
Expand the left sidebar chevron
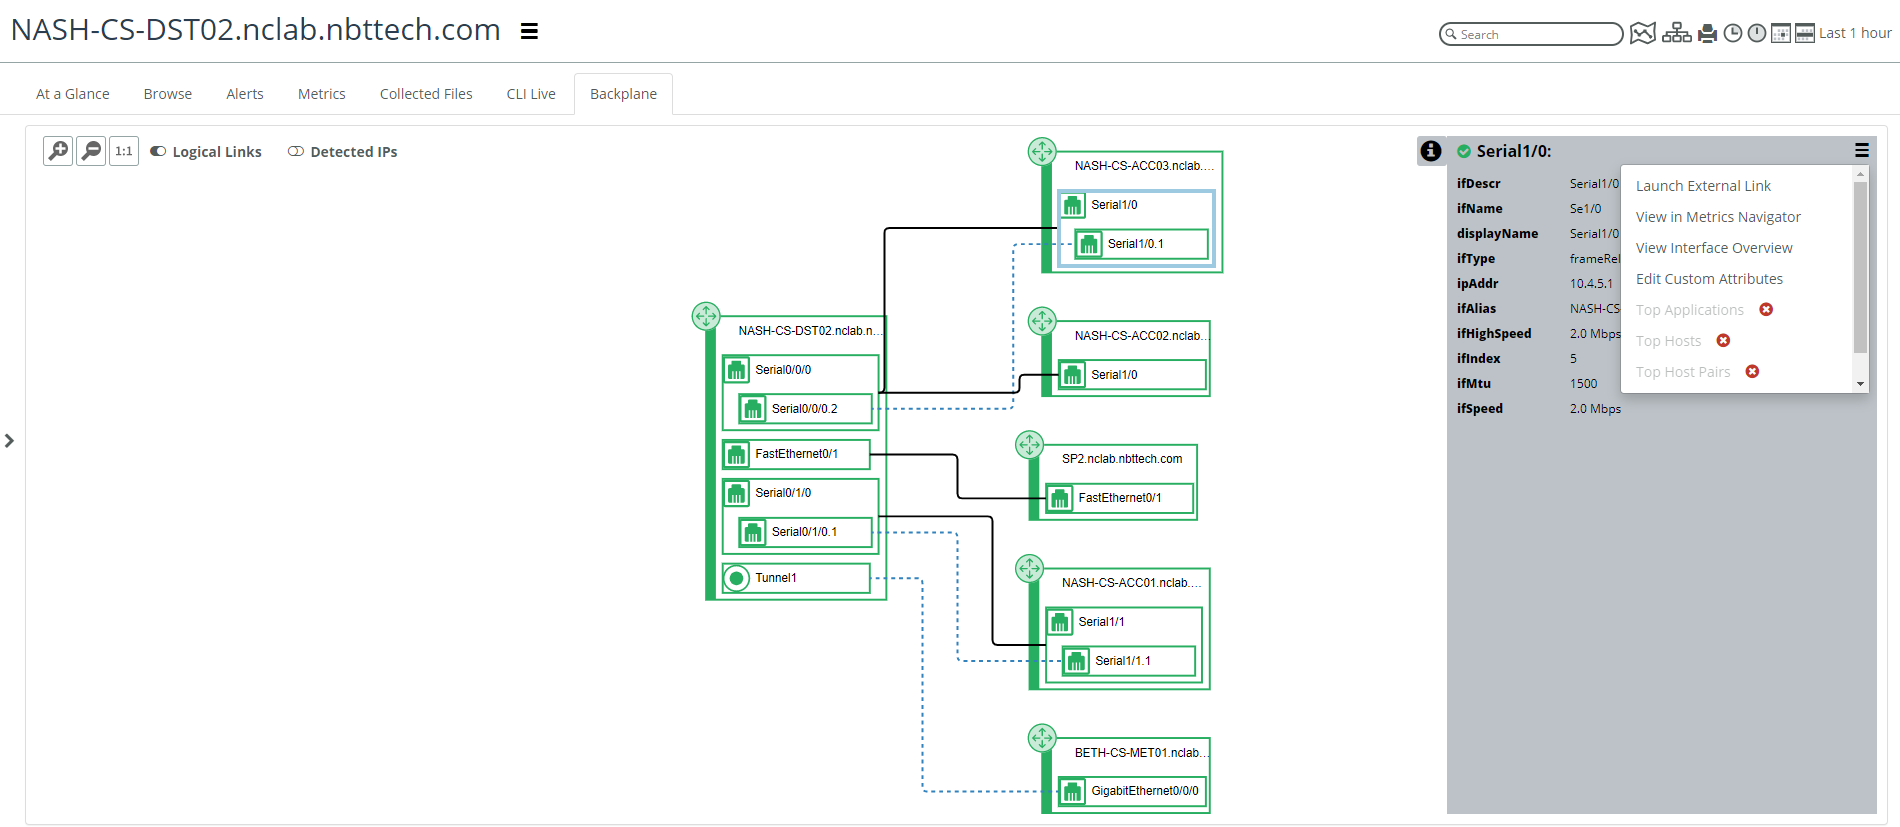coord(9,441)
